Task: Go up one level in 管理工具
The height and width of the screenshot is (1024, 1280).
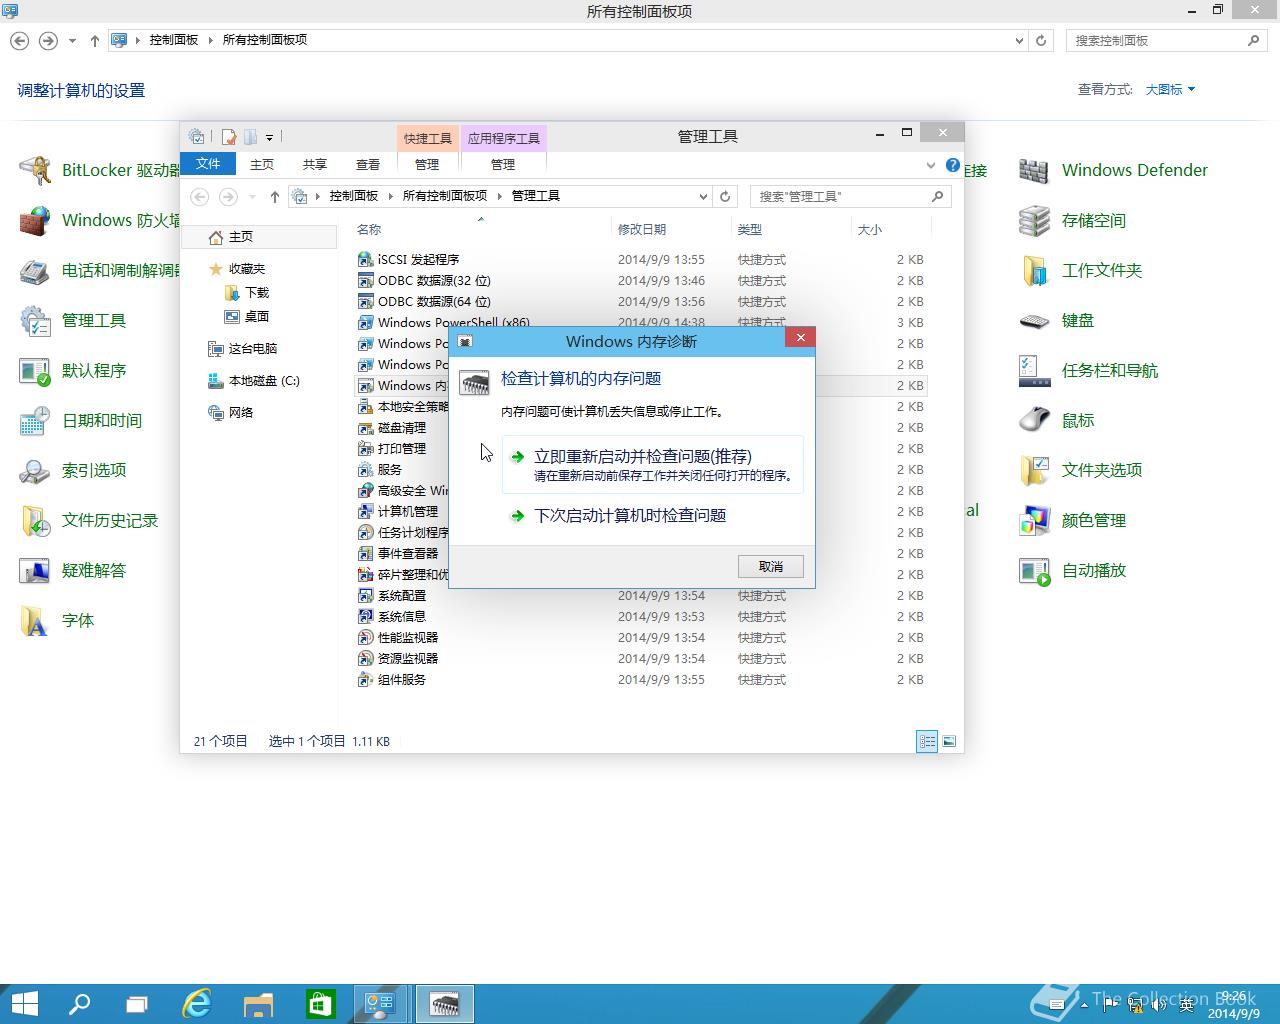Action: (x=275, y=197)
